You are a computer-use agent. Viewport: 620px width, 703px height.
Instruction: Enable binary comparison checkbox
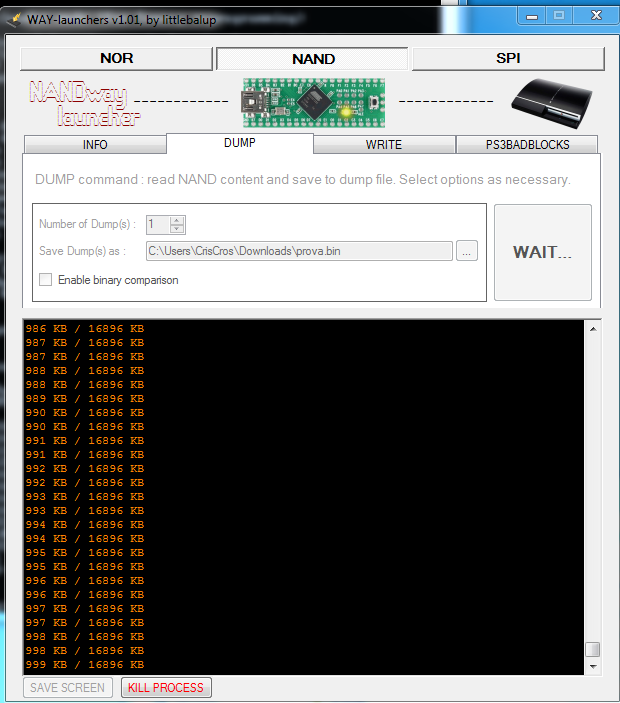point(45,280)
